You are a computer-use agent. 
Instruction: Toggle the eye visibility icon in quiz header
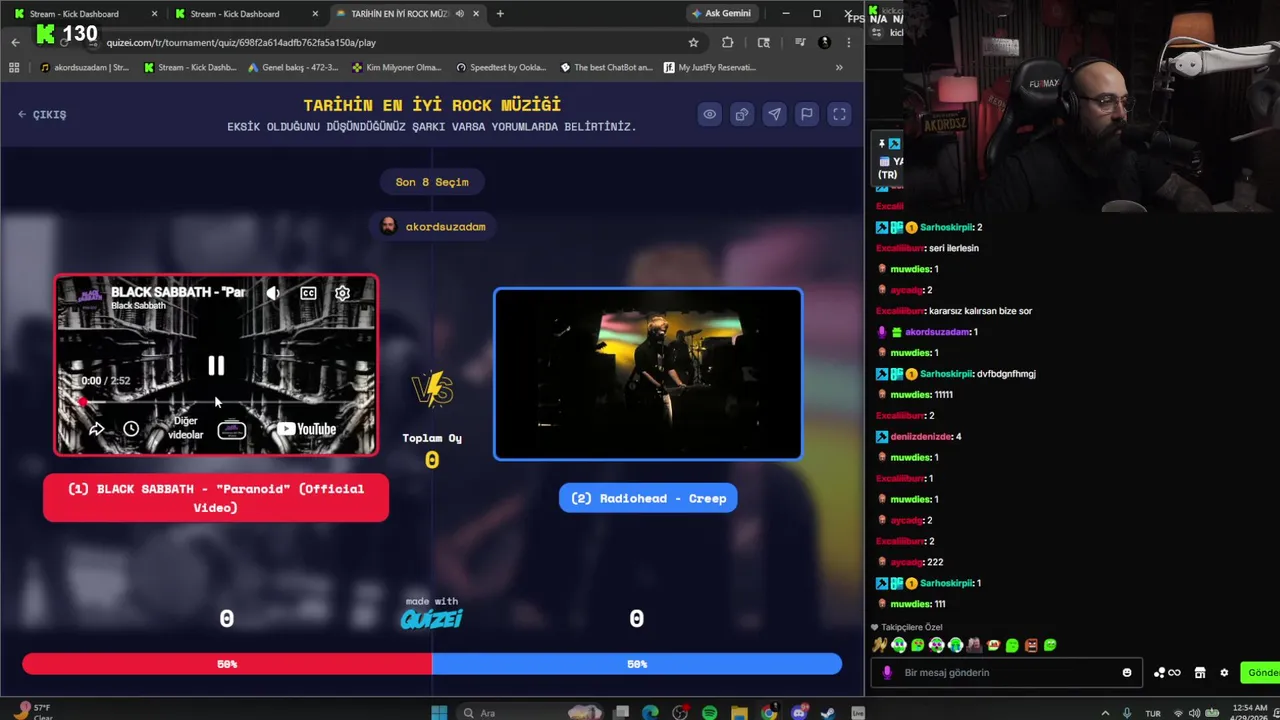click(x=709, y=114)
